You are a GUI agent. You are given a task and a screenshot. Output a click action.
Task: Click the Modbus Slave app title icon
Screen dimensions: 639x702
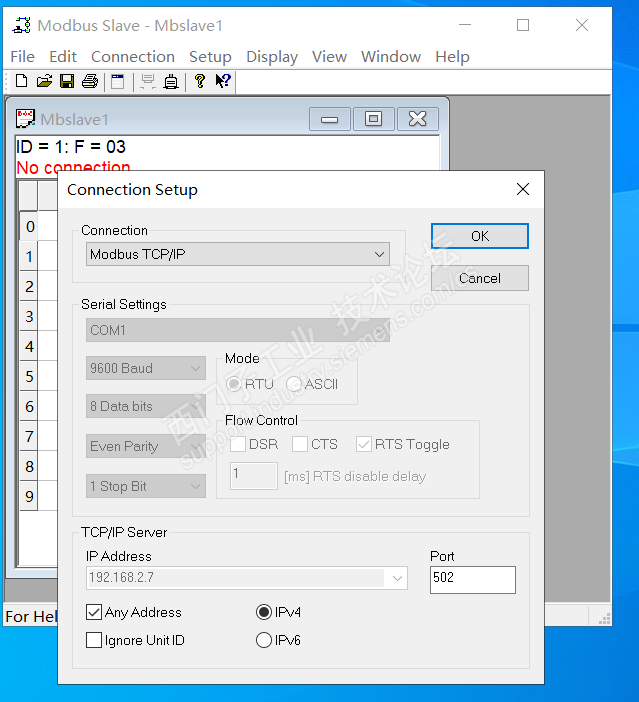(21, 25)
